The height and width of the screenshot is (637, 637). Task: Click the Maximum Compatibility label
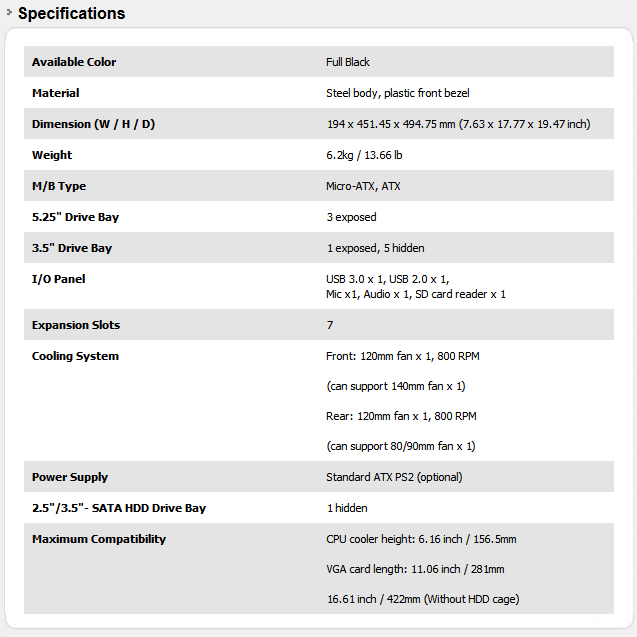[x=99, y=539]
